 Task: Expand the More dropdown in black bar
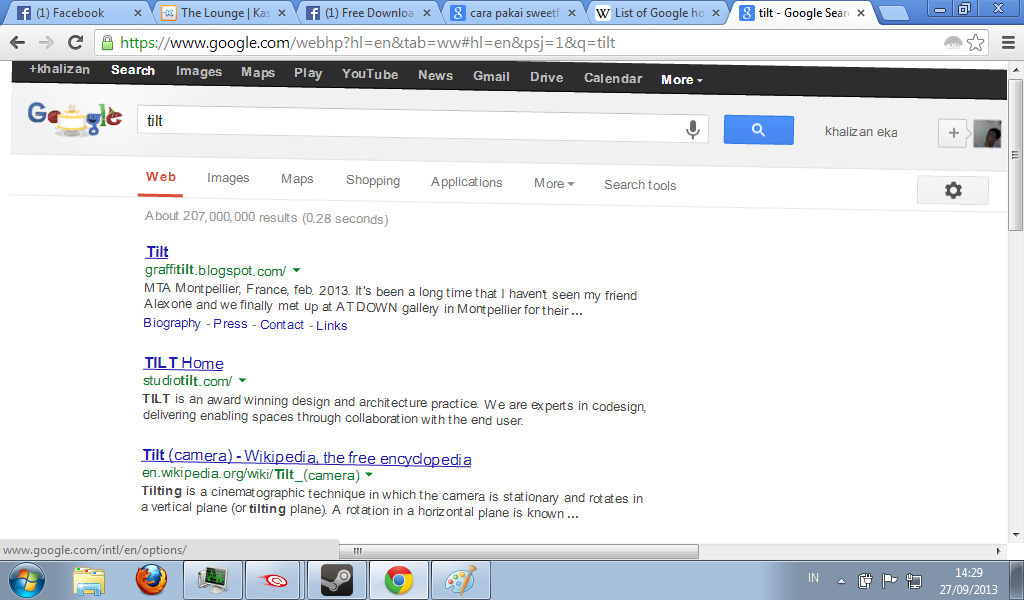(681, 80)
